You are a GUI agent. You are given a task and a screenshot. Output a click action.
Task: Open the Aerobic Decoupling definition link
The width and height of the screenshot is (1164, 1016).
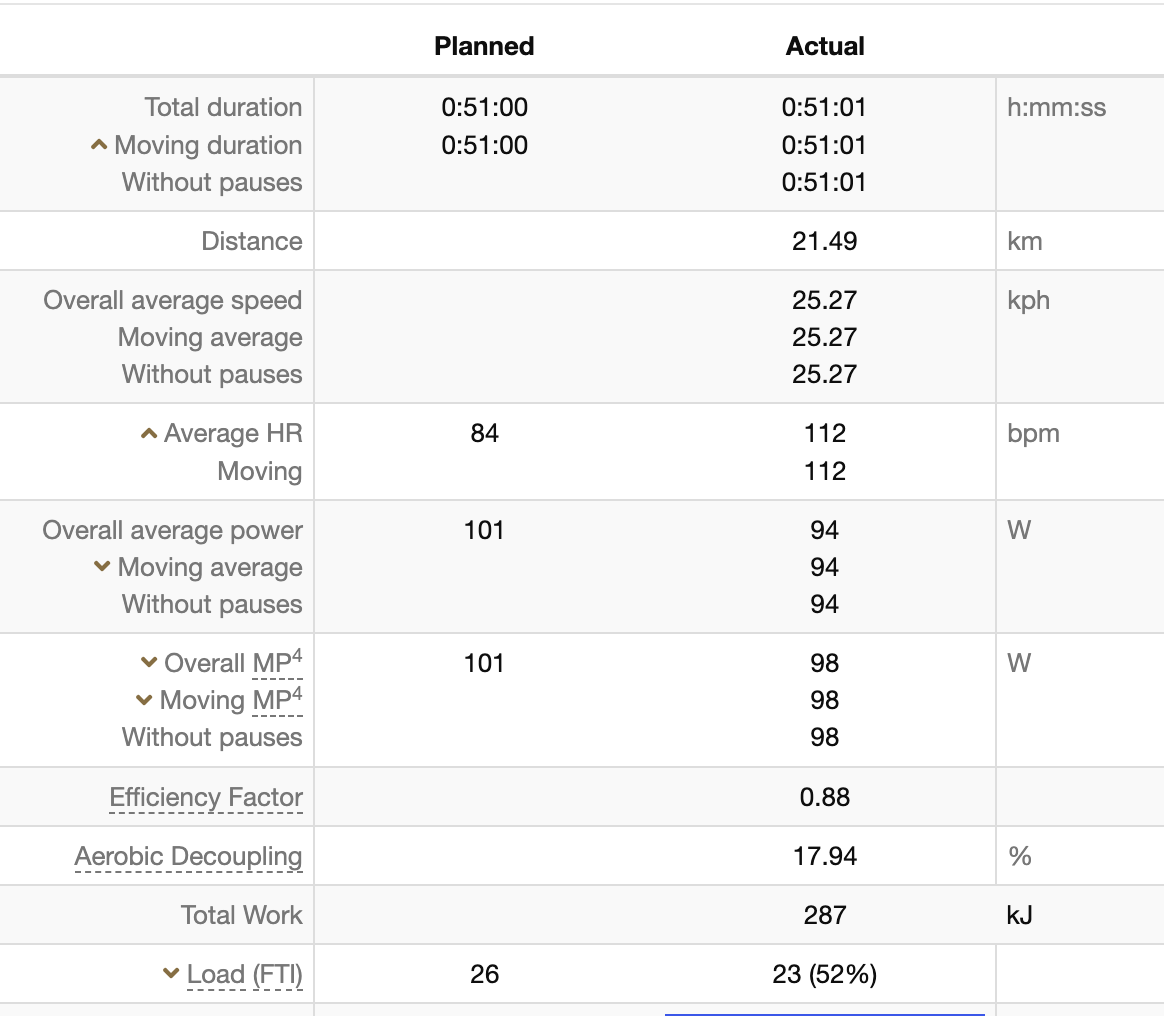[x=188, y=856]
